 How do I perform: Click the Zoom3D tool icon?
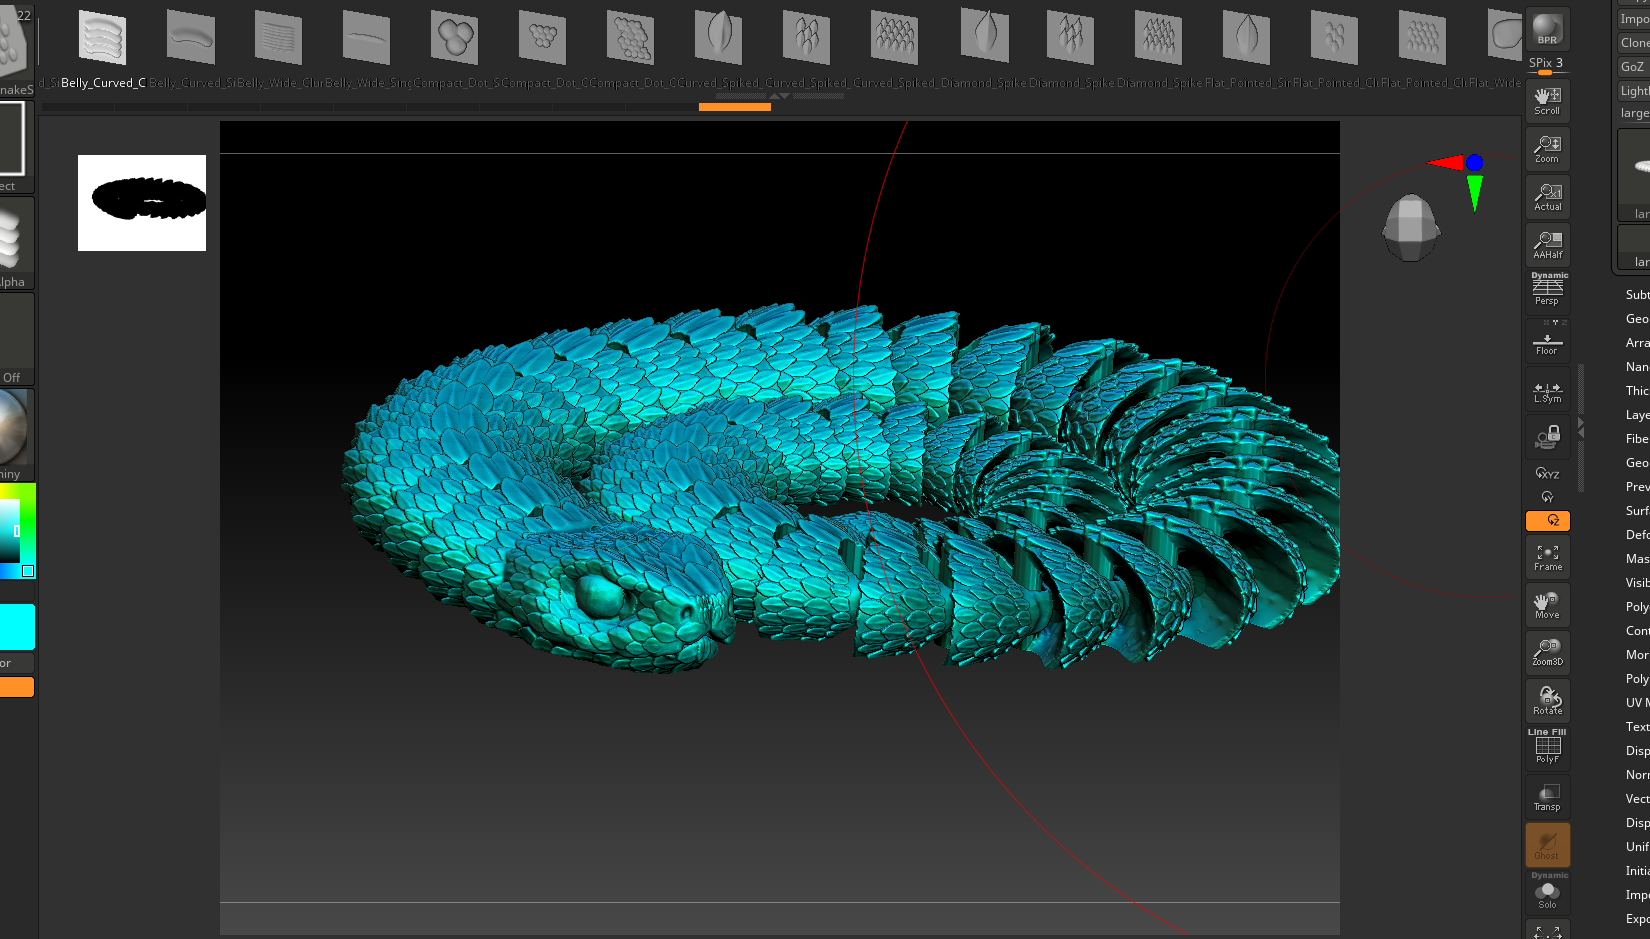coord(1547,652)
